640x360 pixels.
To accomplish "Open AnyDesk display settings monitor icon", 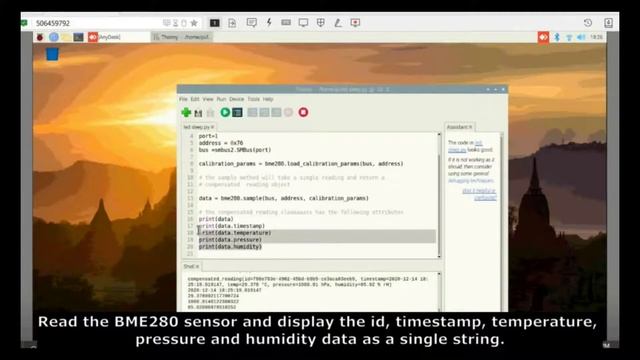I will click(x=303, y=23).
